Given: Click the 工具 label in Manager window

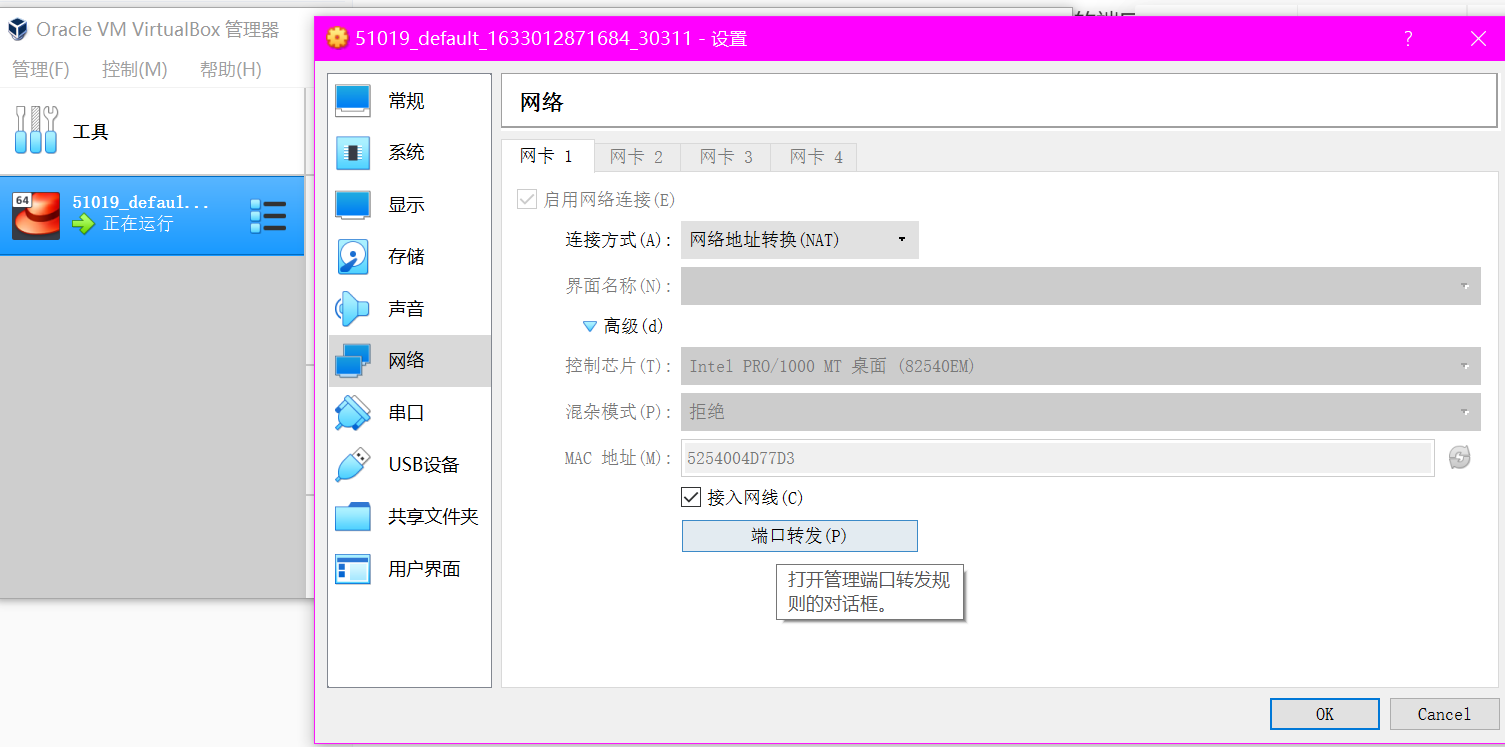Looking at the screenshot, I should 90,131.
